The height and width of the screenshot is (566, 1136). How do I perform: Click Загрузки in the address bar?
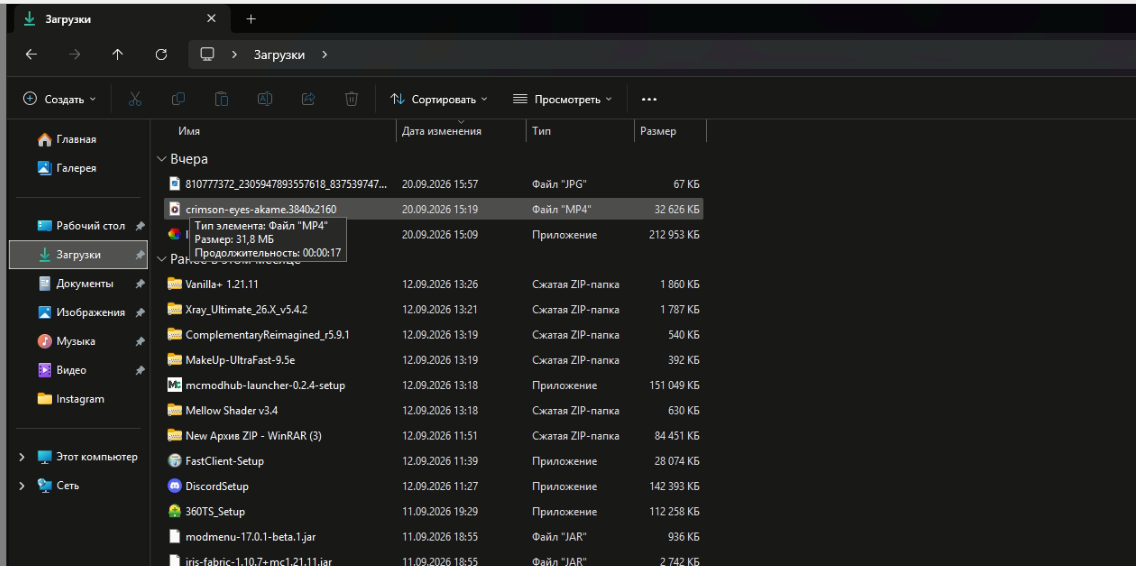(x=279, y=54)
